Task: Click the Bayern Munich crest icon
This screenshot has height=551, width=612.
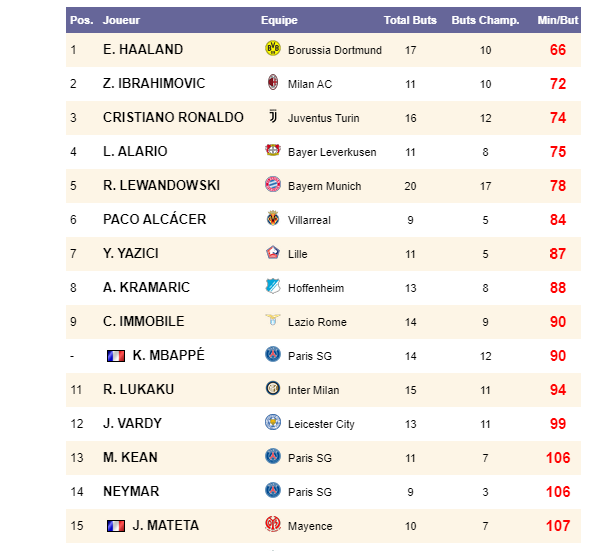Action: pyautogui.click(x=272, y=185)
